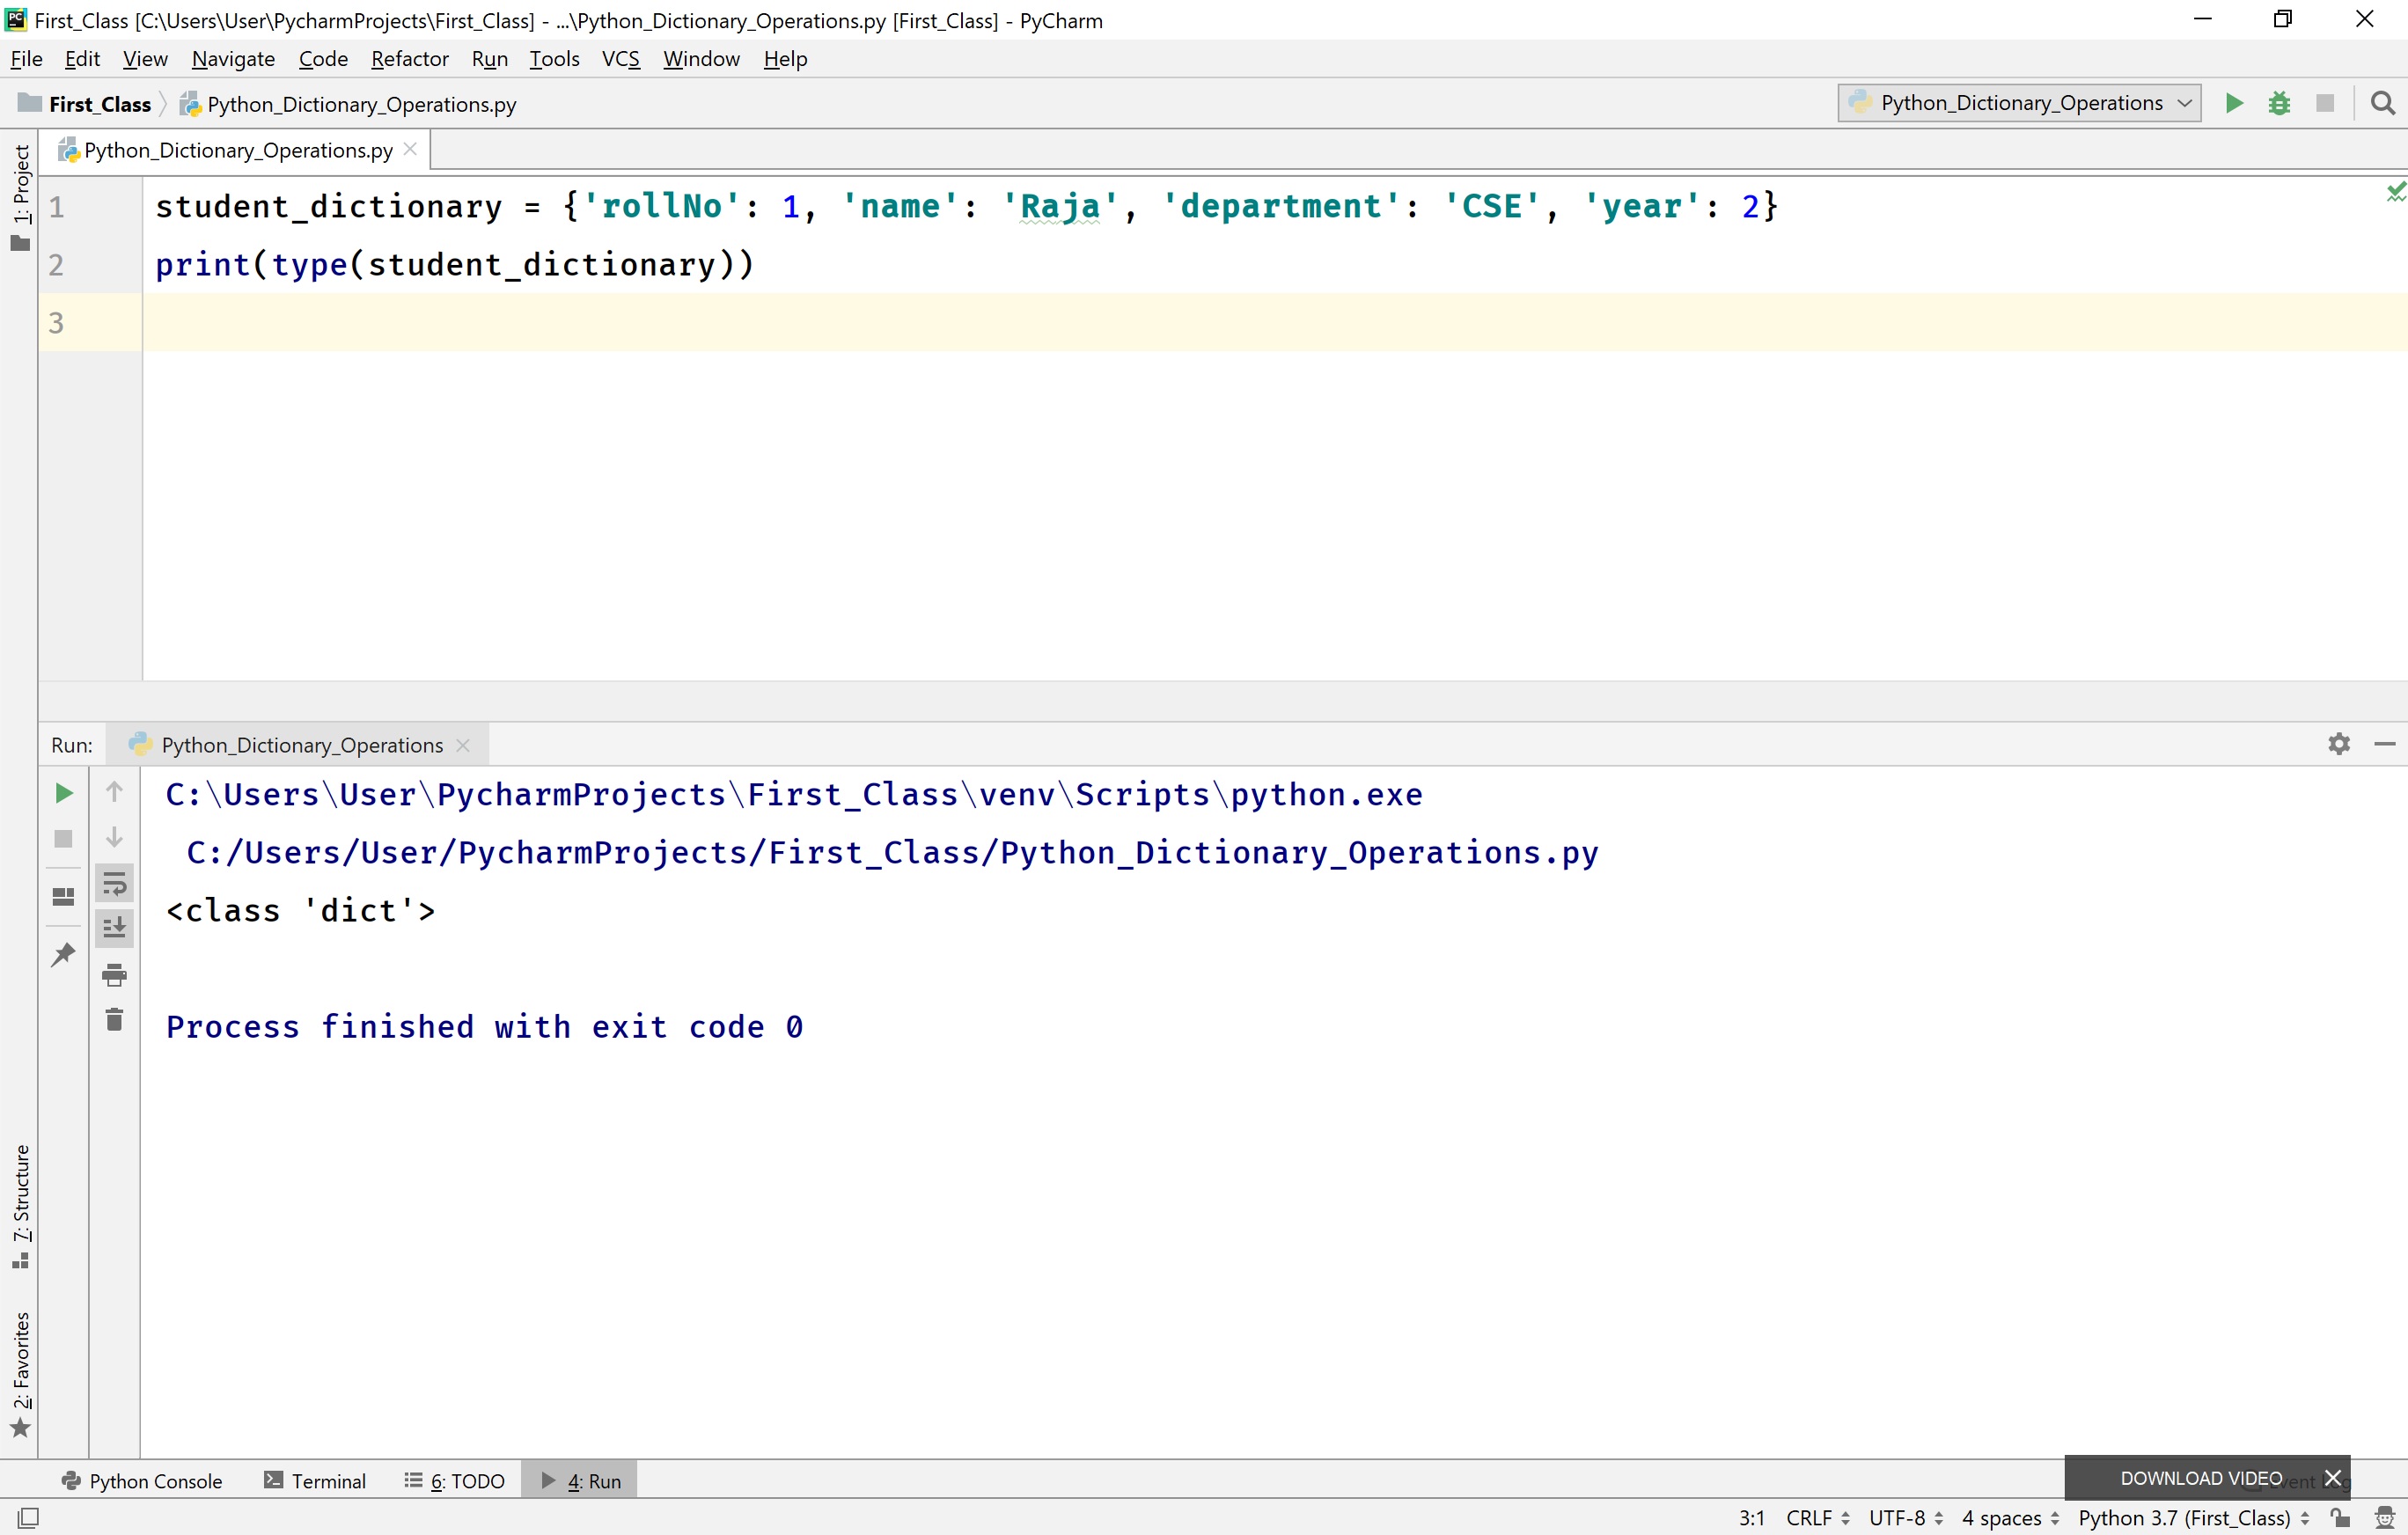
Task: Rerun program using Run panel play icon
Action: point(63,793)
